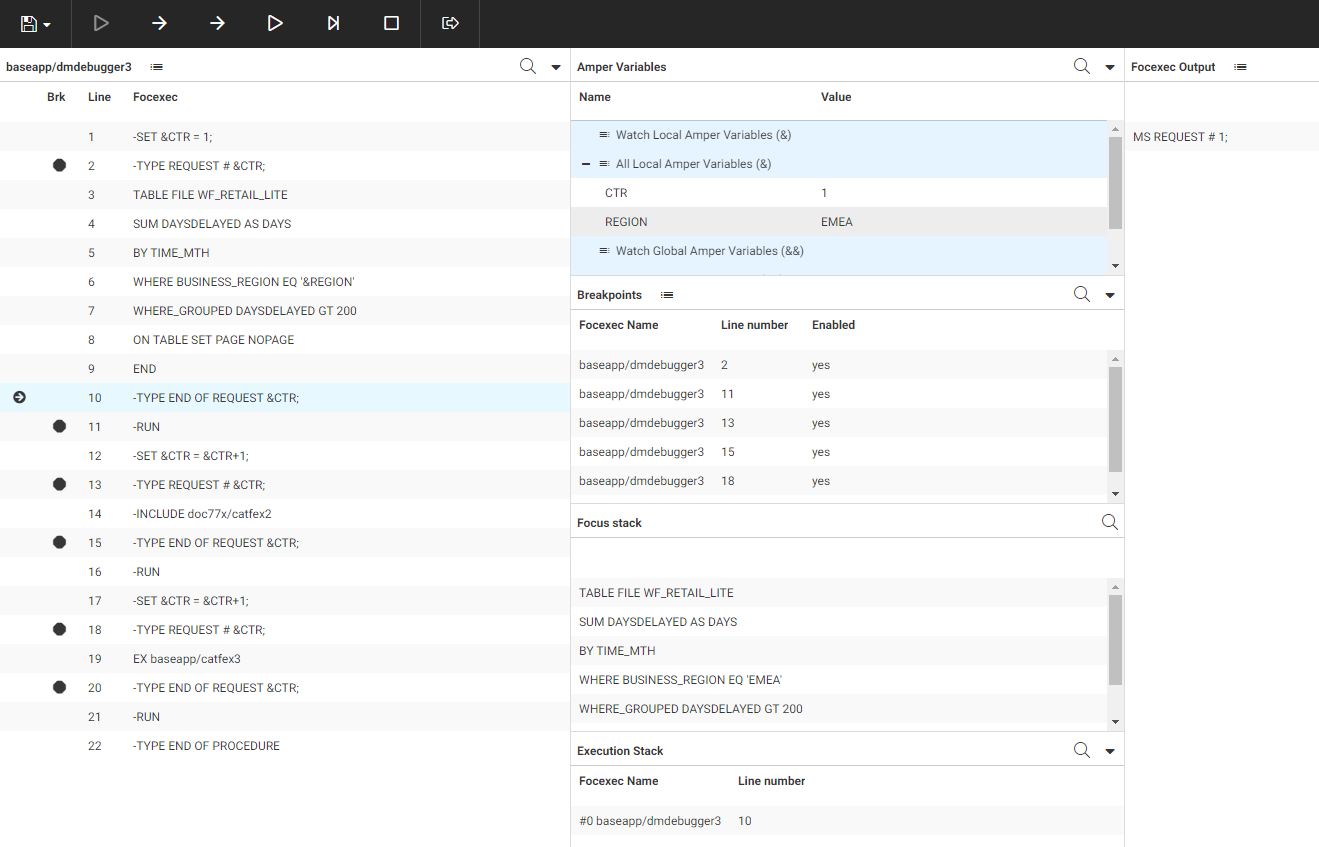Image resolution: width=1319 pixels, height=847 pixels.
Task: Toggle the breakpoint dot on line 2
Action: [x=59, y=165]
